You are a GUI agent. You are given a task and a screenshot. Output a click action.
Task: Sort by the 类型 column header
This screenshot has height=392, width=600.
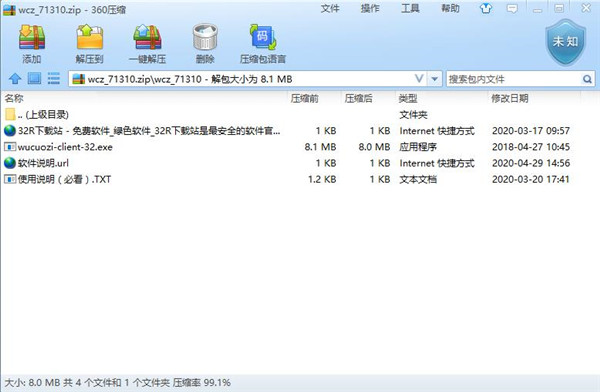tap(408, 98)
